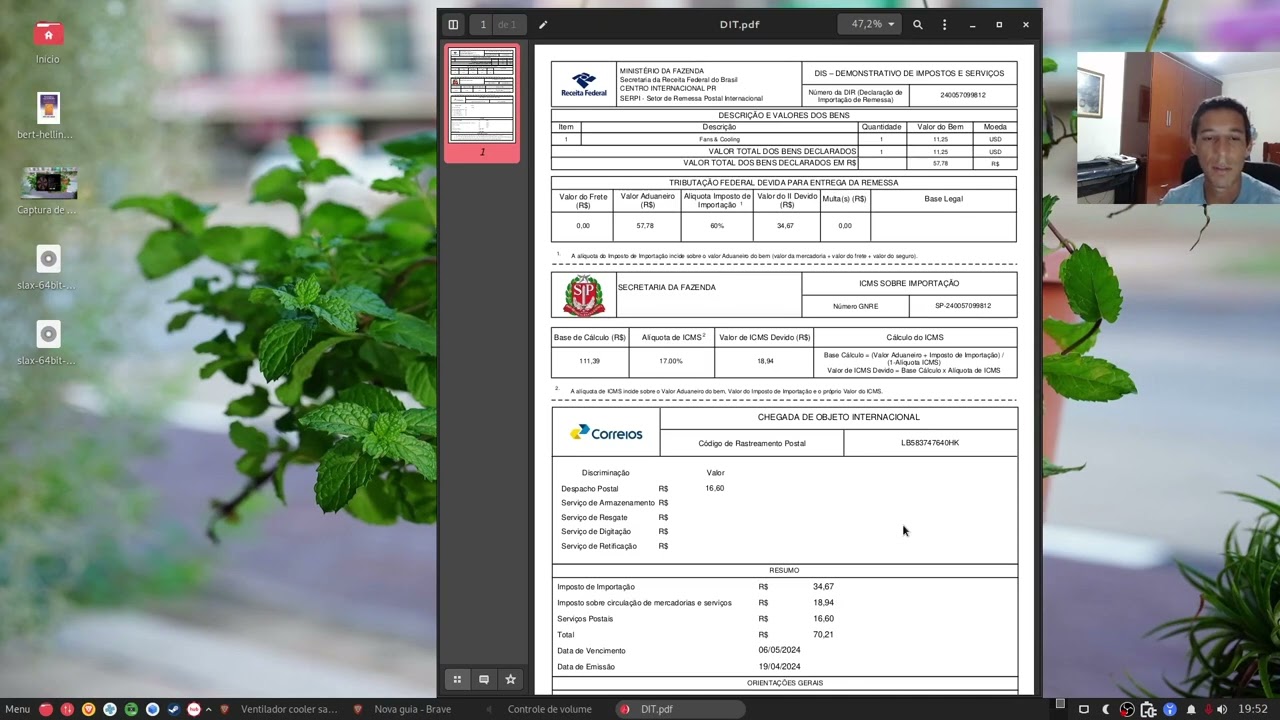Open the volume speaker tray icon
This screenshot has height=720, width=1280.
1222,709
